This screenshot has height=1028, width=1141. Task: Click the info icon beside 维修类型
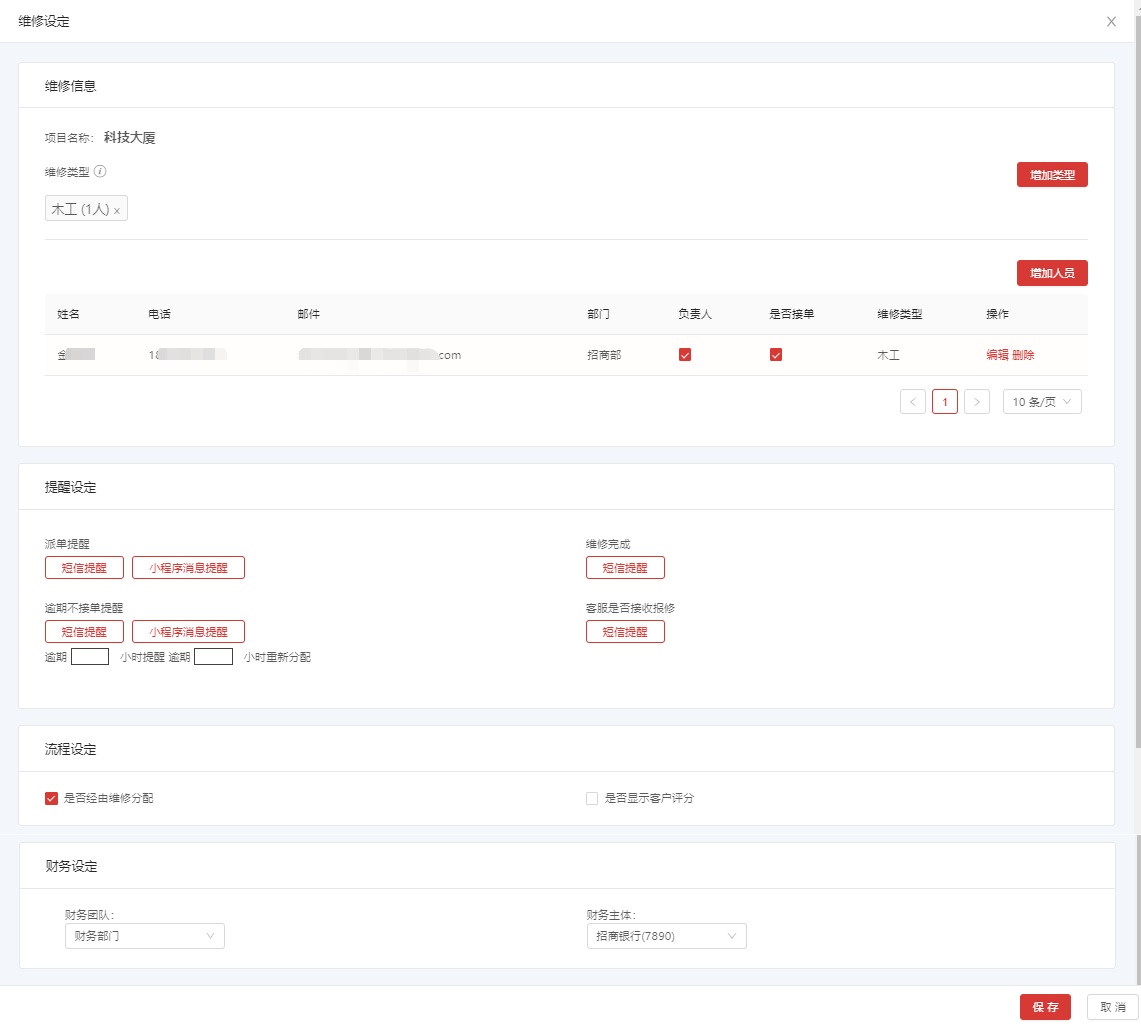(100, 171)
